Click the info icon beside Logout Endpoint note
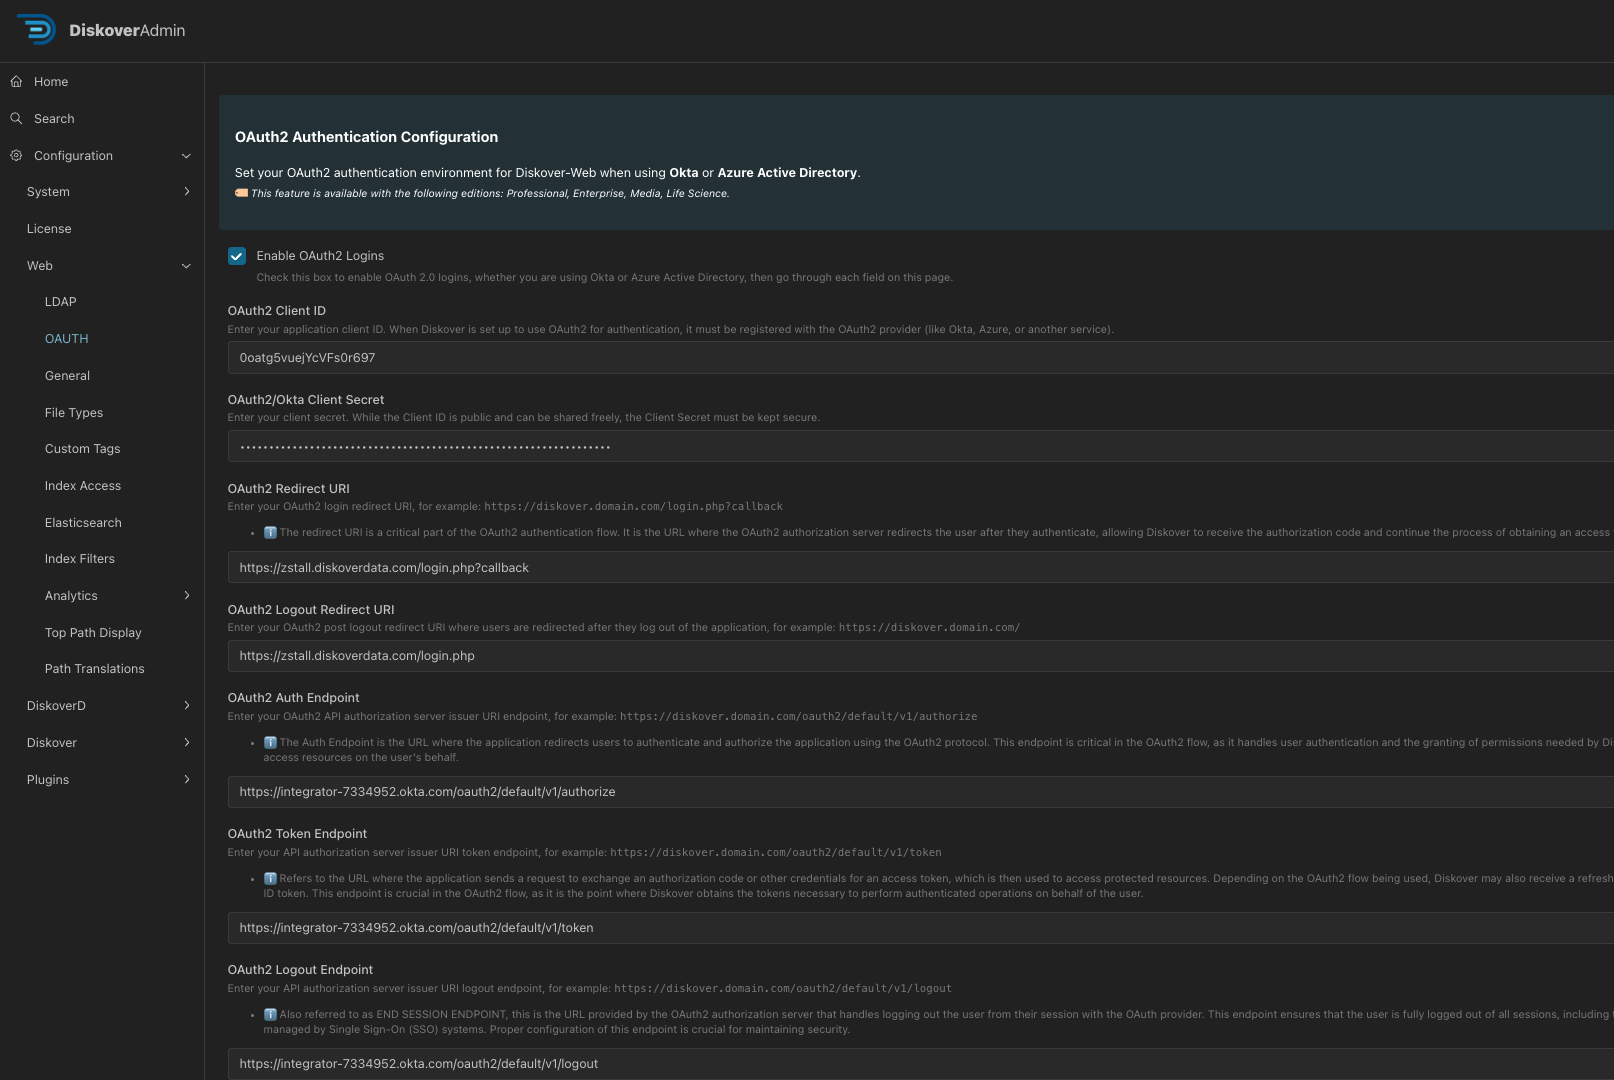This screenshot has width=1614, height=1080. (x=270, y=1014)
